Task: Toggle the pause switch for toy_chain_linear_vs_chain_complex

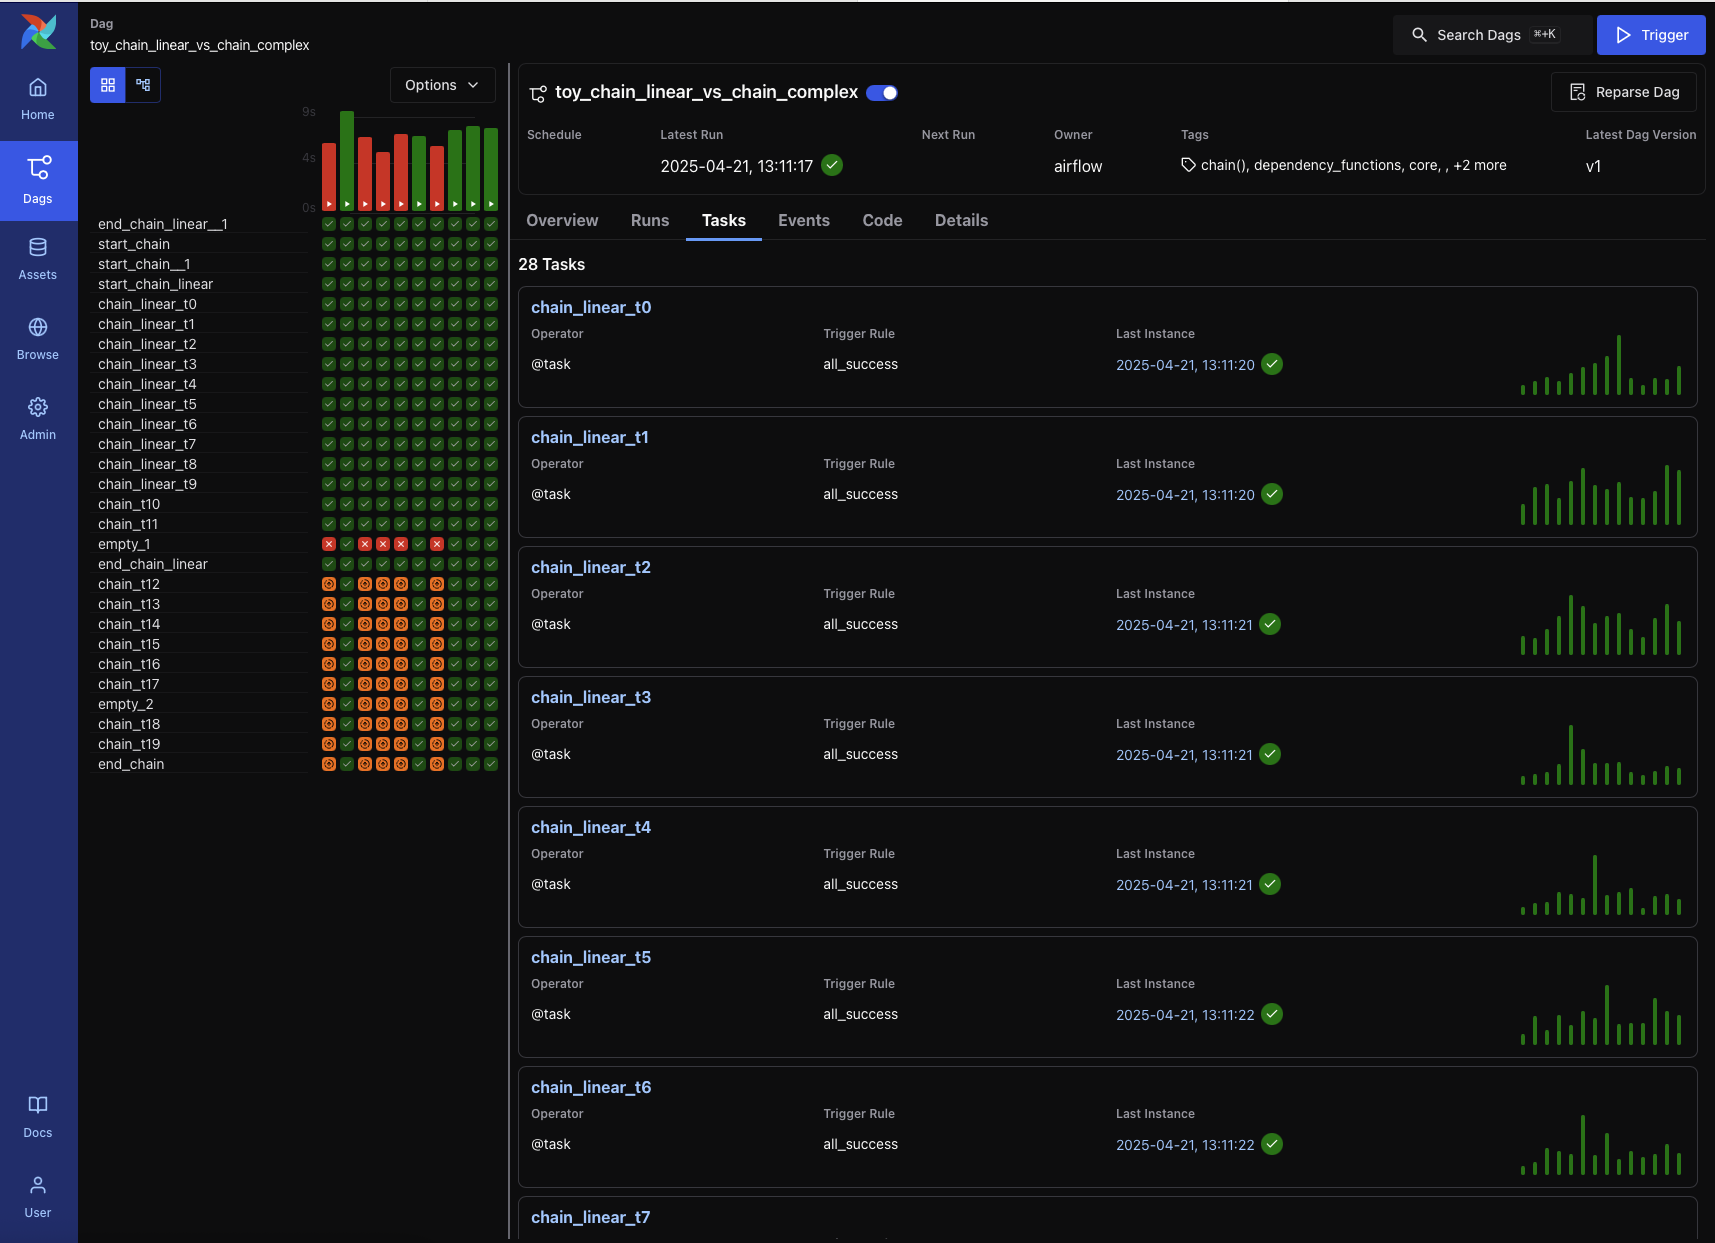Action: (x=881, y=92)
